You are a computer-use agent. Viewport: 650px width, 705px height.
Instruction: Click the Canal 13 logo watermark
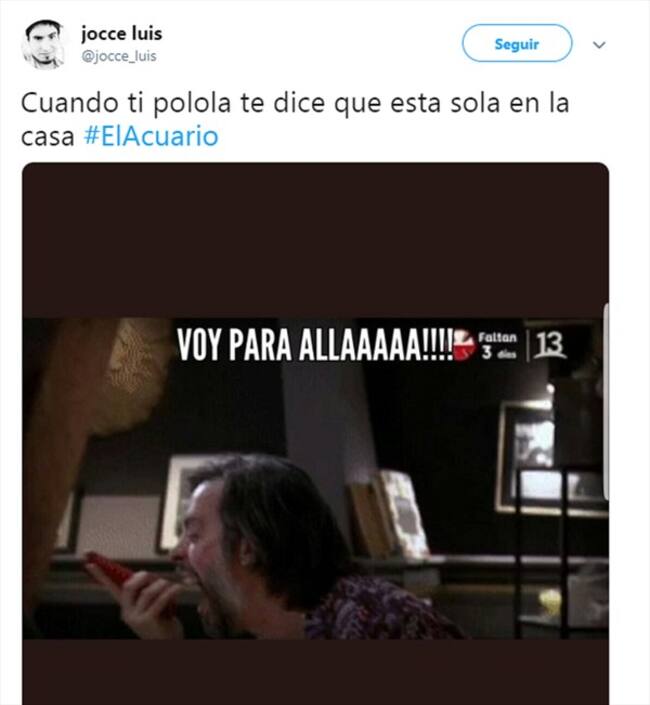tap(549, 345)
